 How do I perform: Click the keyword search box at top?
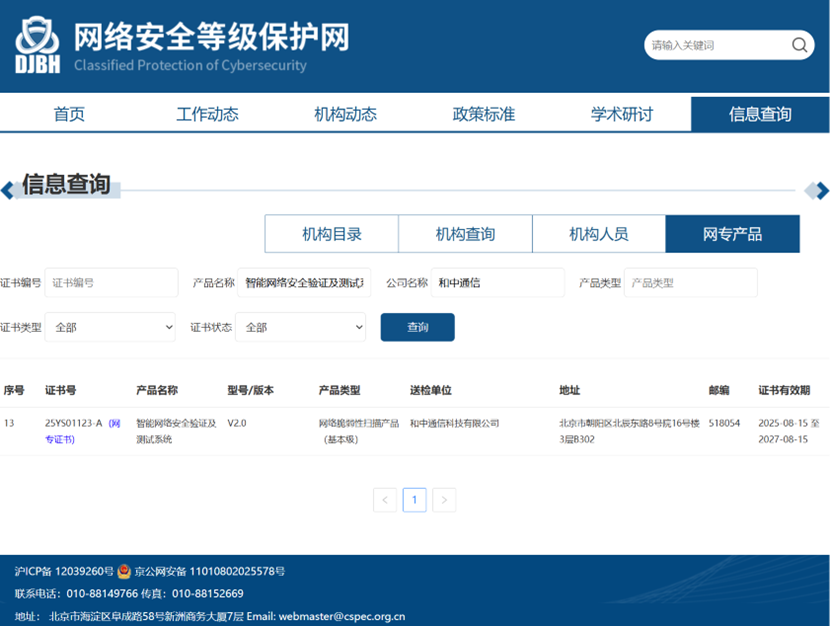point(715,45)
